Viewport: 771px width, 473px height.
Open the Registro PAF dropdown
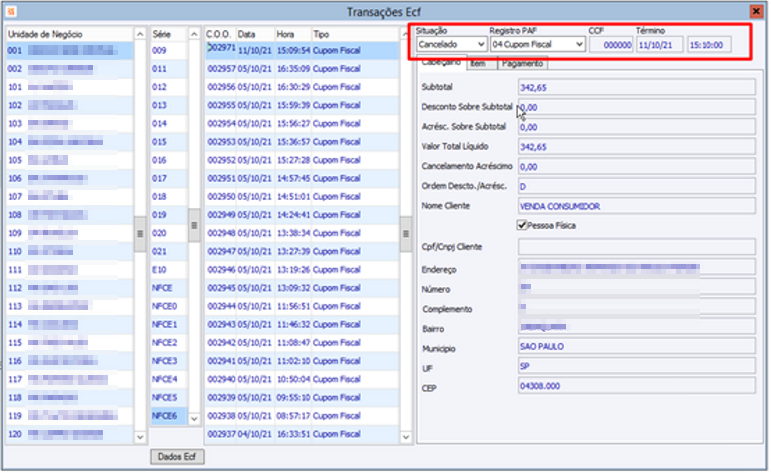coord(537,44)
